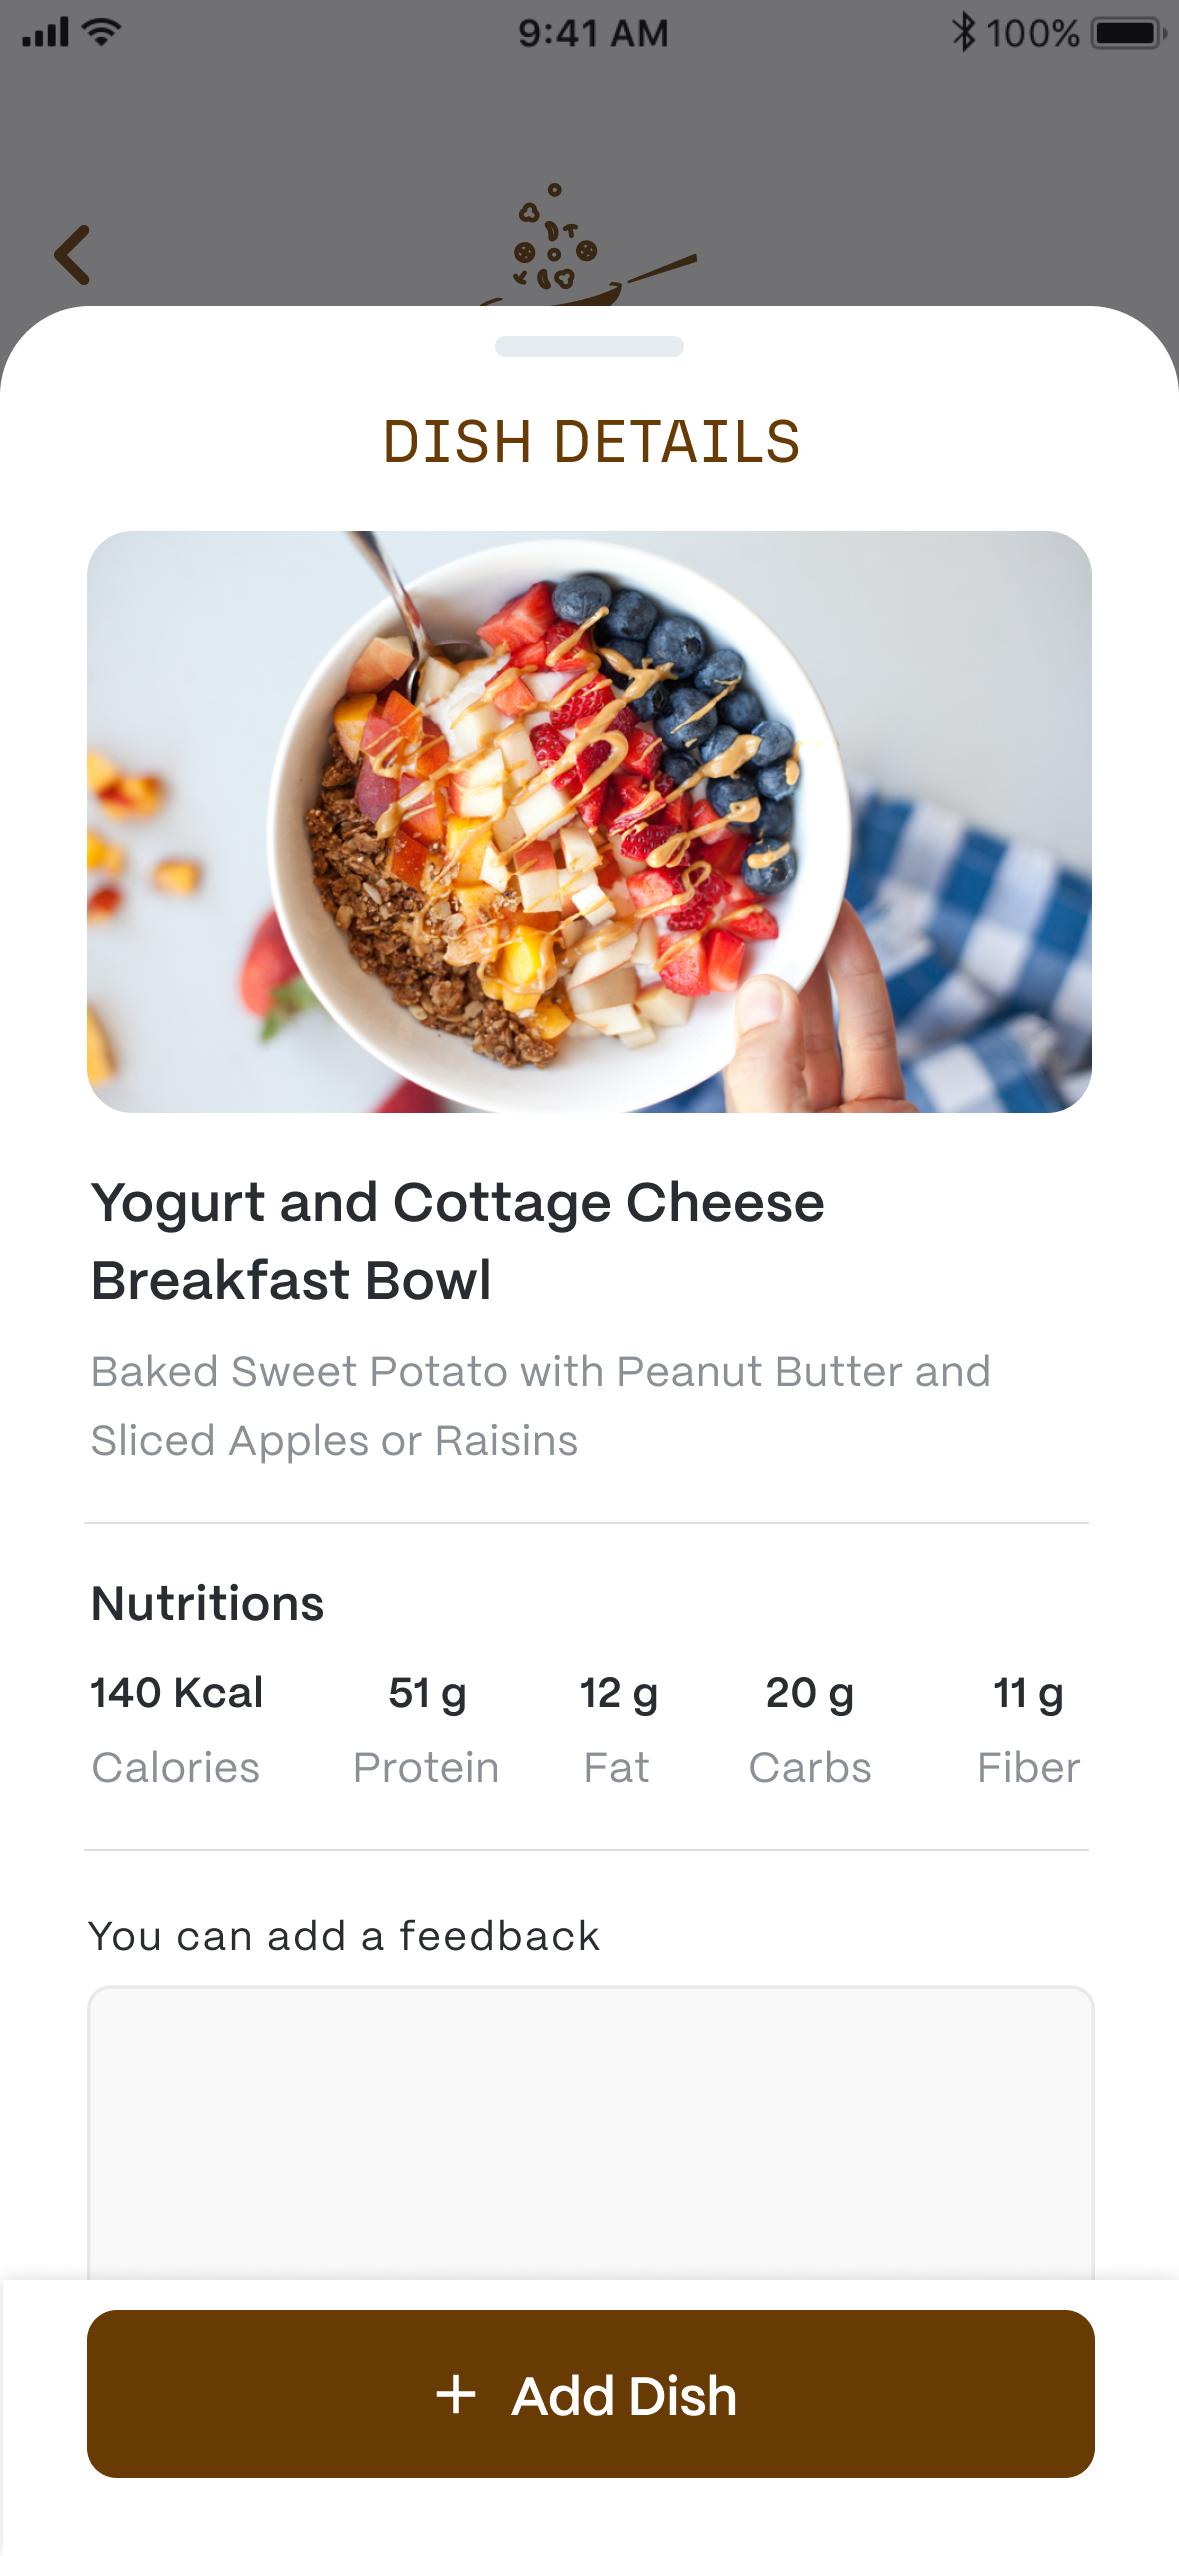
Task: Select the Dish Details header
Action: tap(589, 439)
